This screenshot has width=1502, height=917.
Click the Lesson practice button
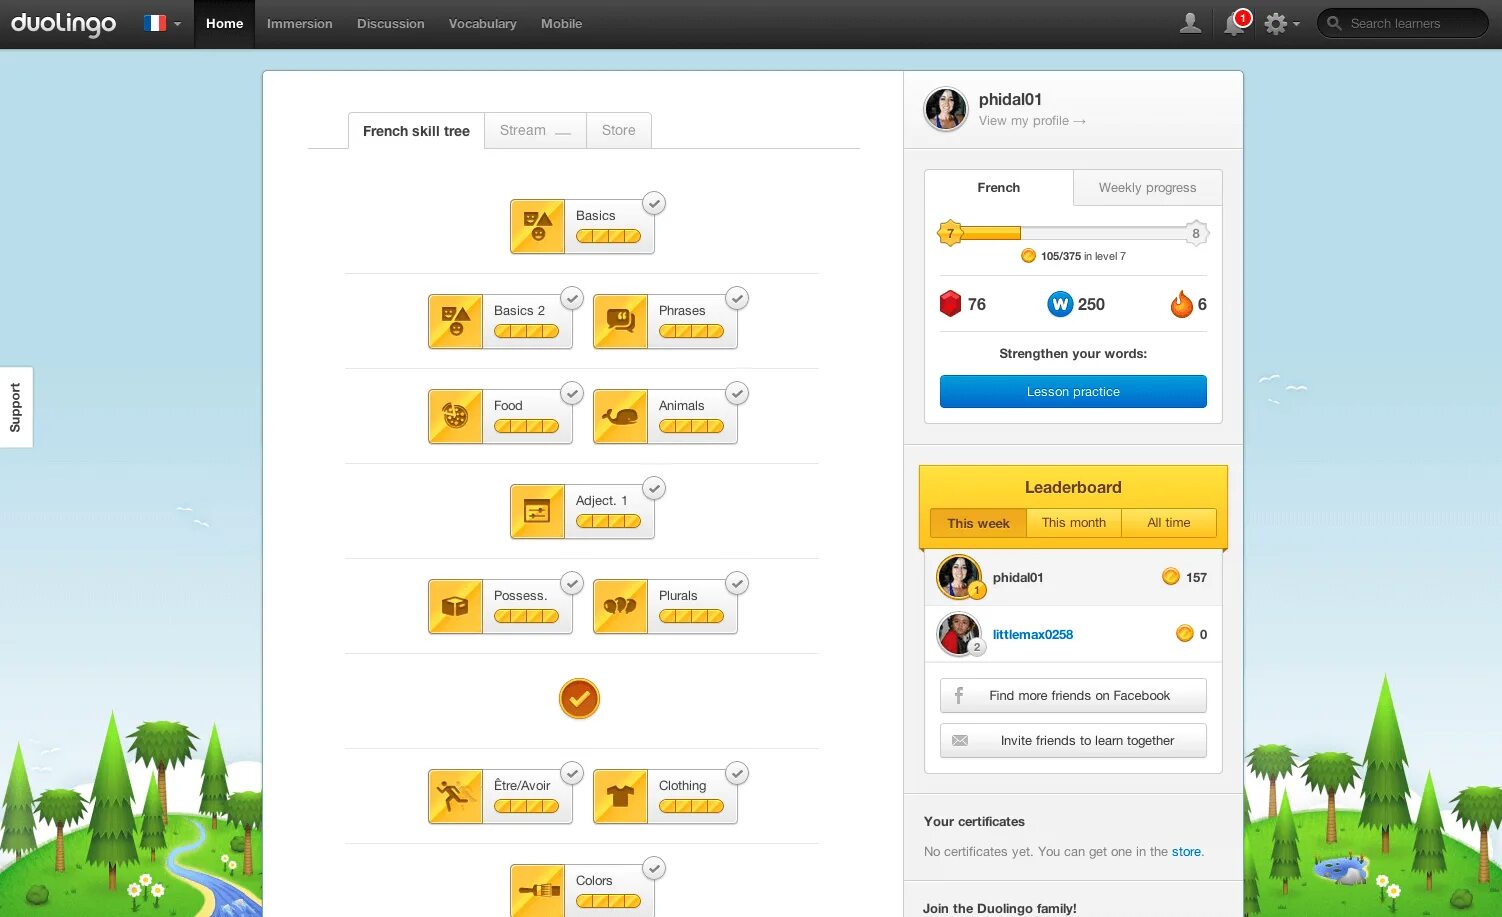click(x=1073, y=392)
